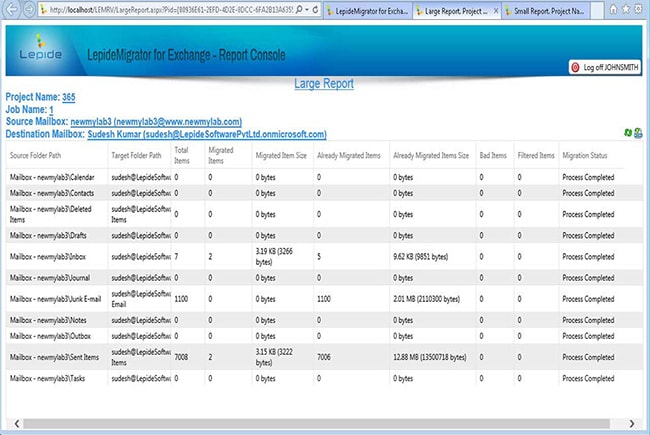This screenshot has width=650, height=435.
Task: Click the Log off JOHNSMITH button
Action: click(x=605, y=67)
